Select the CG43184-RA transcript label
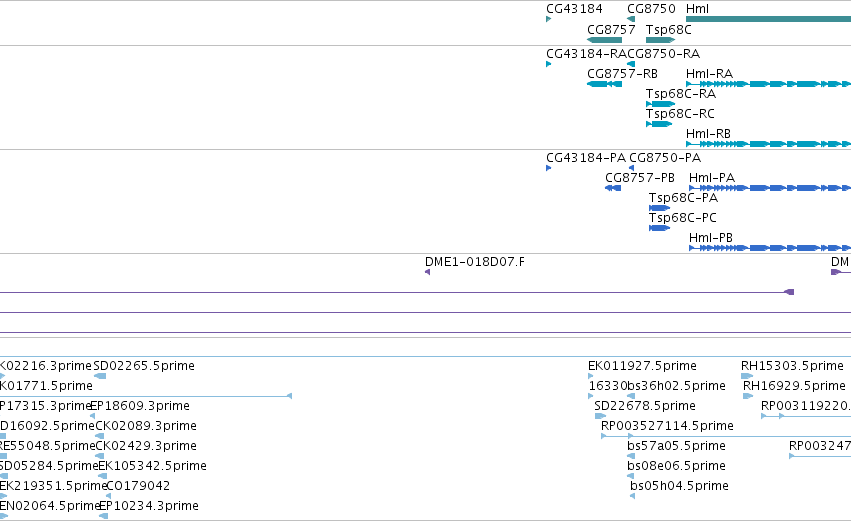Viewport: 851px width, 521px height. (x=587, y=54)
